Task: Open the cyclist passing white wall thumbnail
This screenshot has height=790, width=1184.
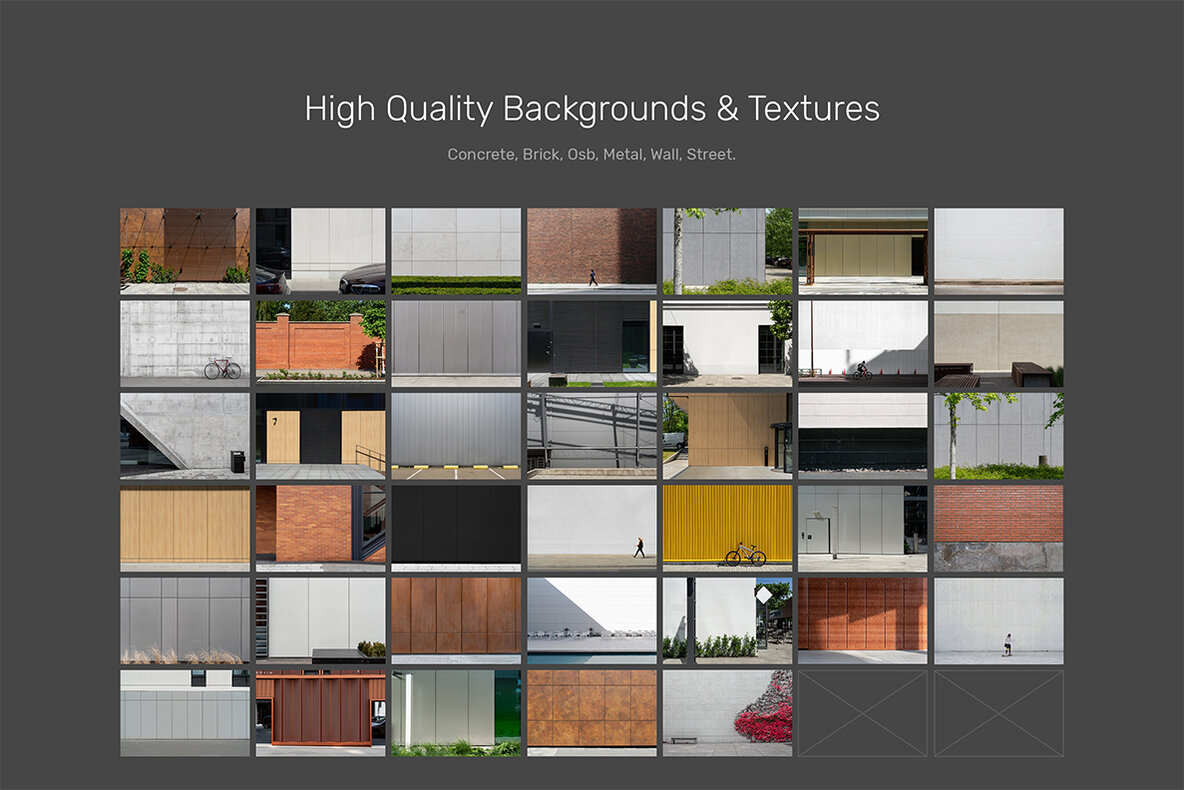Action: 862,342
